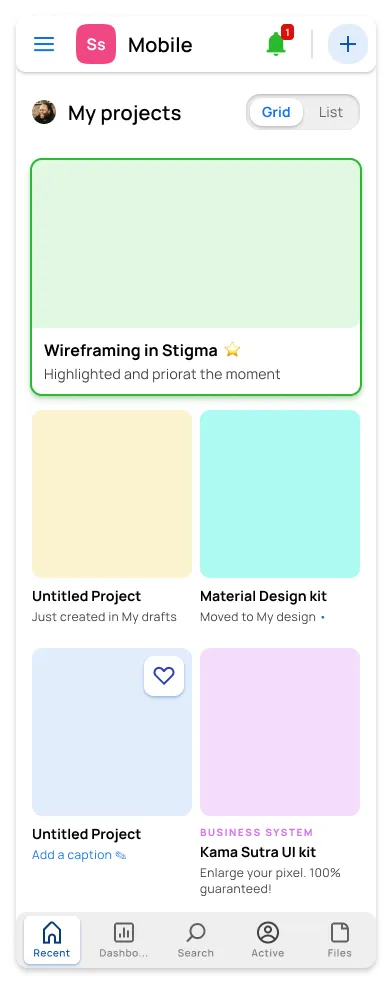Click the star beside Wireframing in Stigma
This screenshot has height=984, width=392.
point(232,350)
